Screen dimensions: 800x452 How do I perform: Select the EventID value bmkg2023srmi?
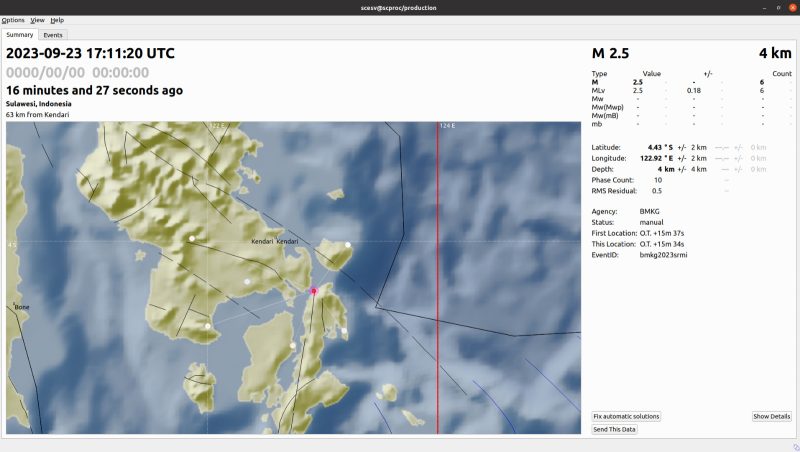tap(663, 255)
